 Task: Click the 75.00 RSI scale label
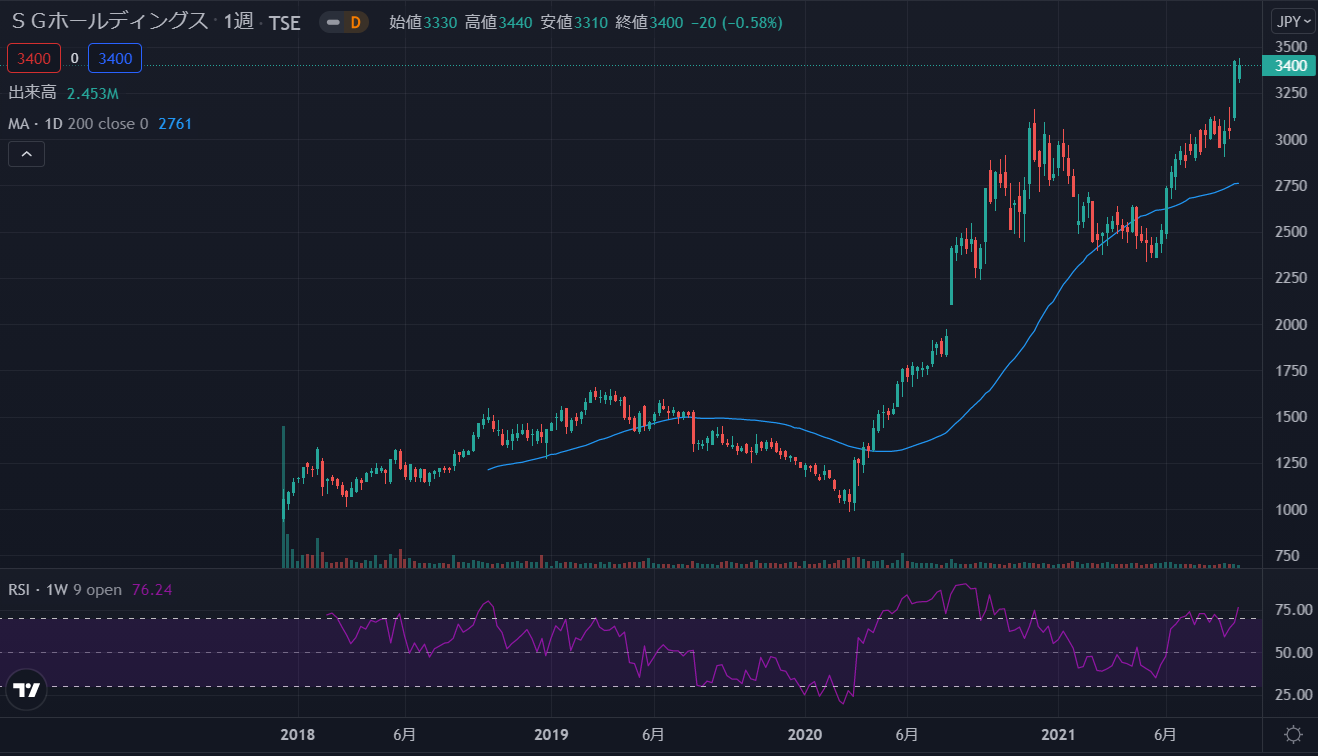pyautogui.click(x=1294, y=609)
